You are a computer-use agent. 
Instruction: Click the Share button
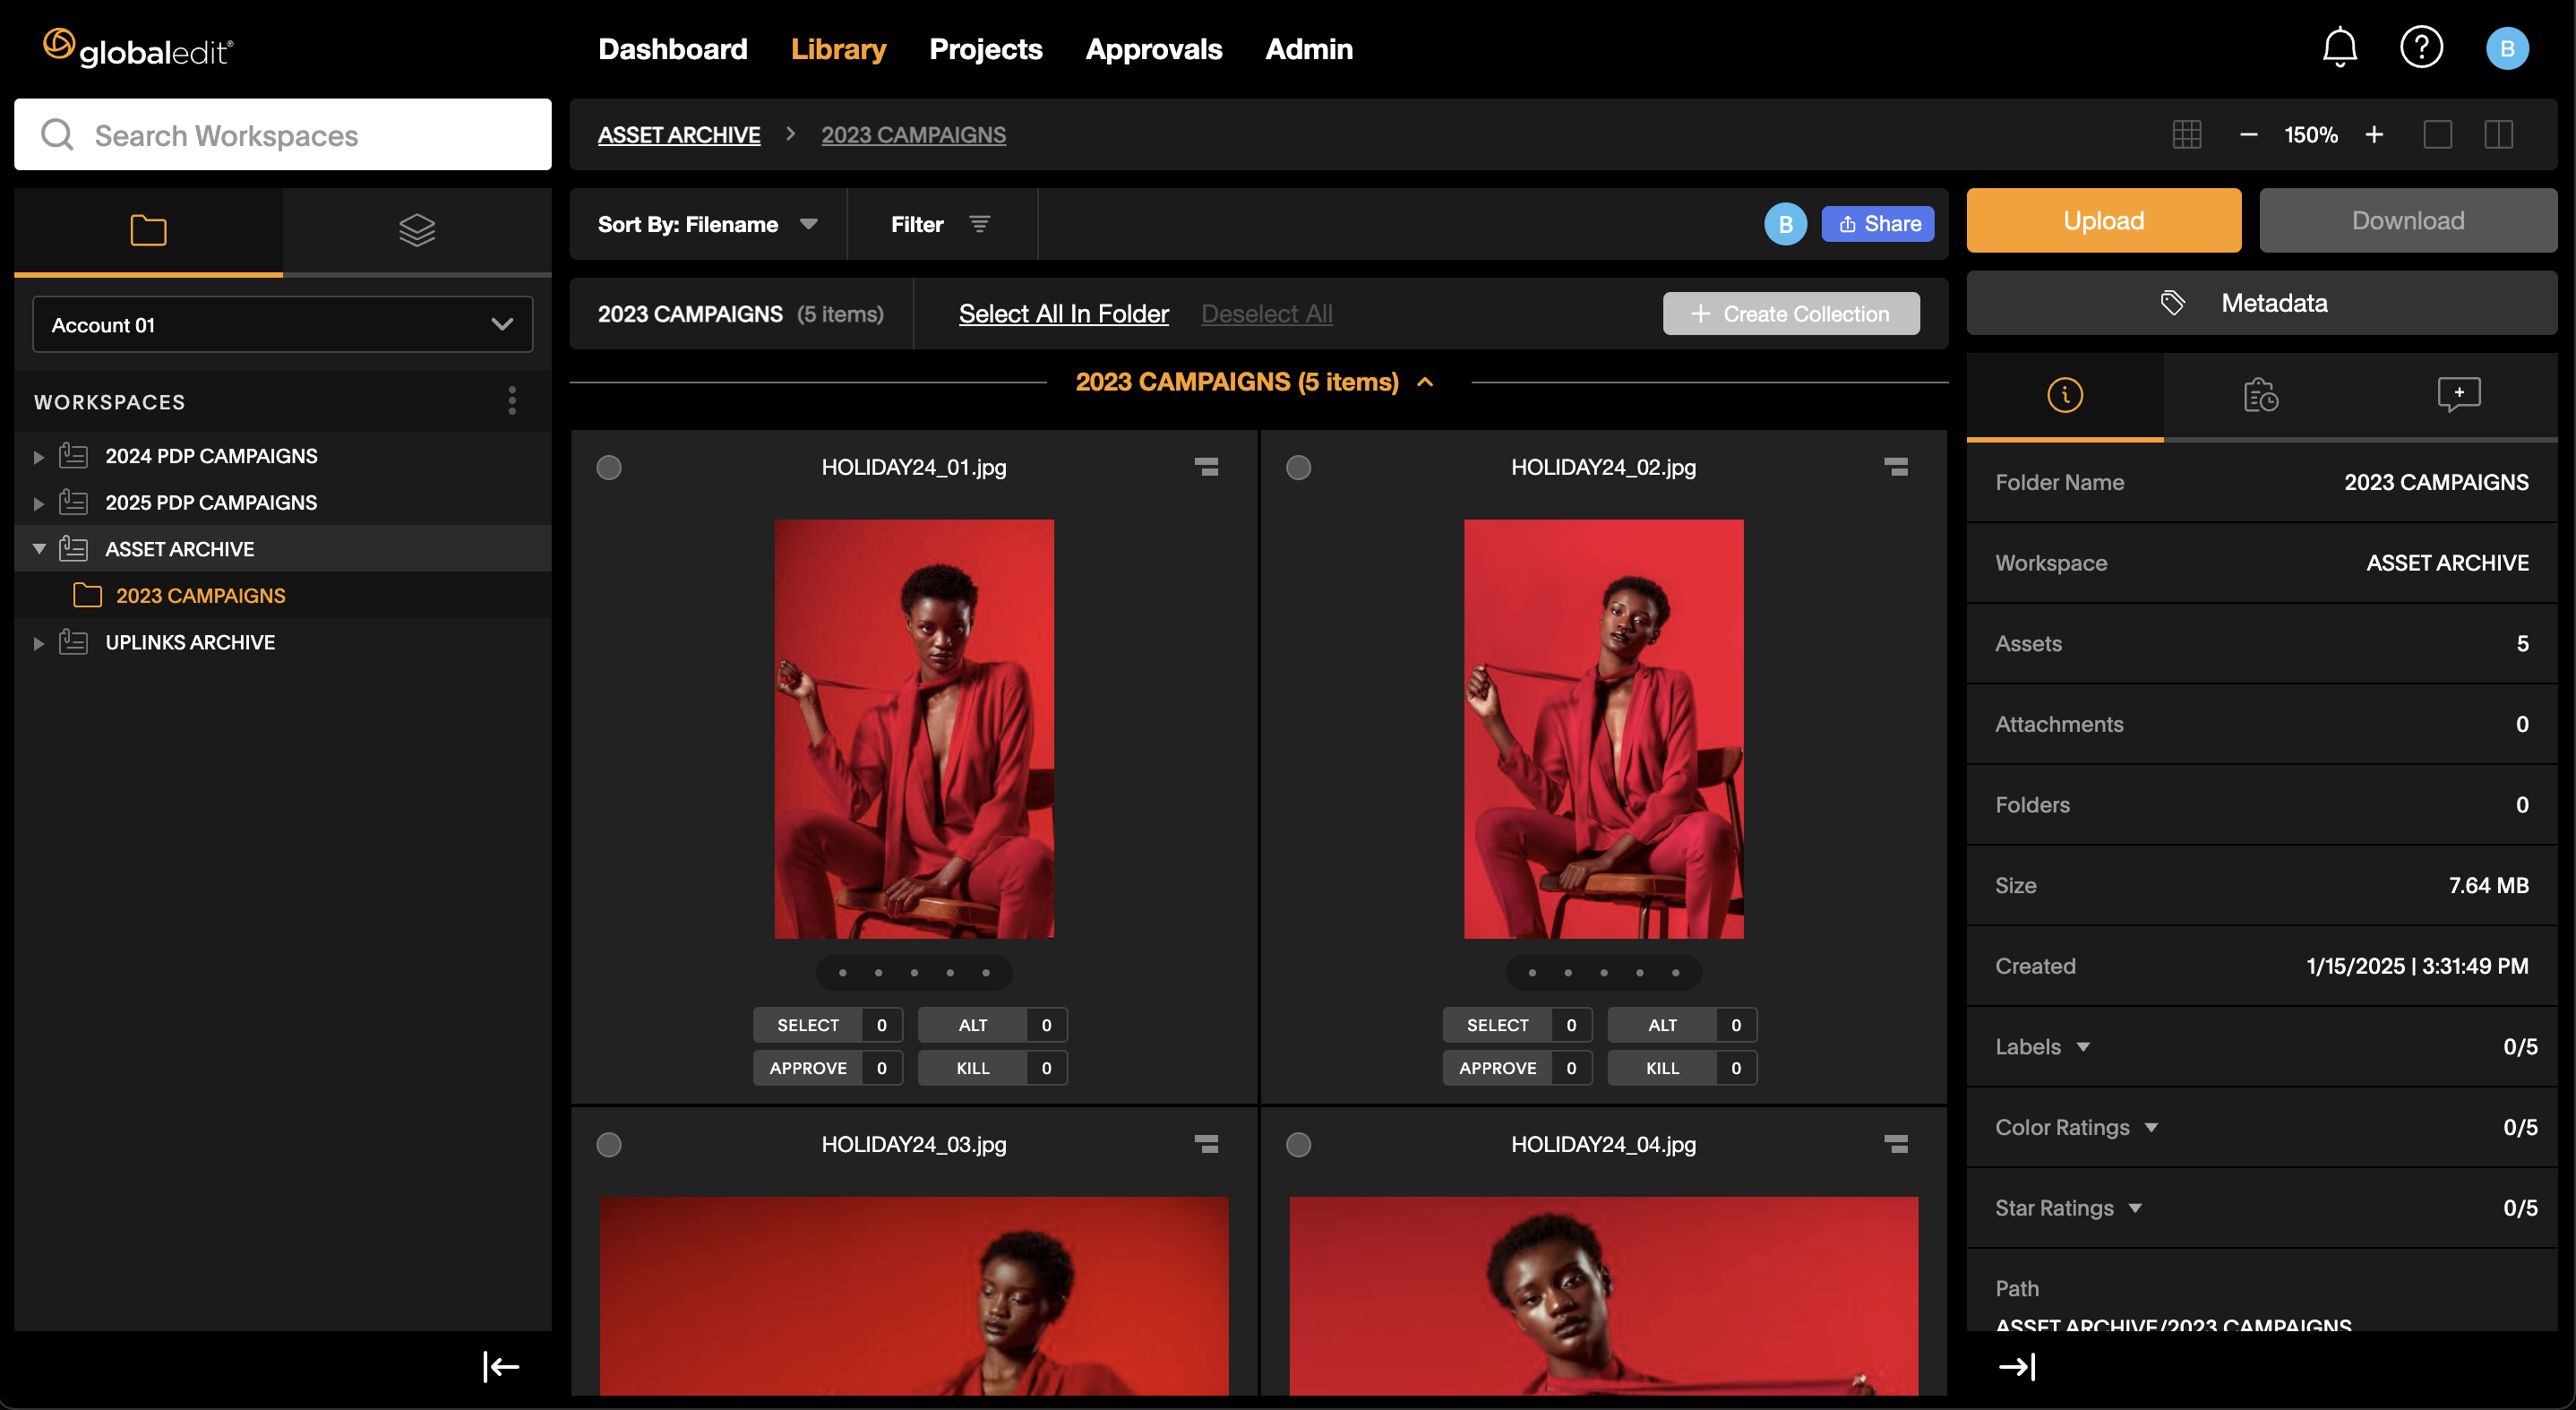click(1878, 224)
